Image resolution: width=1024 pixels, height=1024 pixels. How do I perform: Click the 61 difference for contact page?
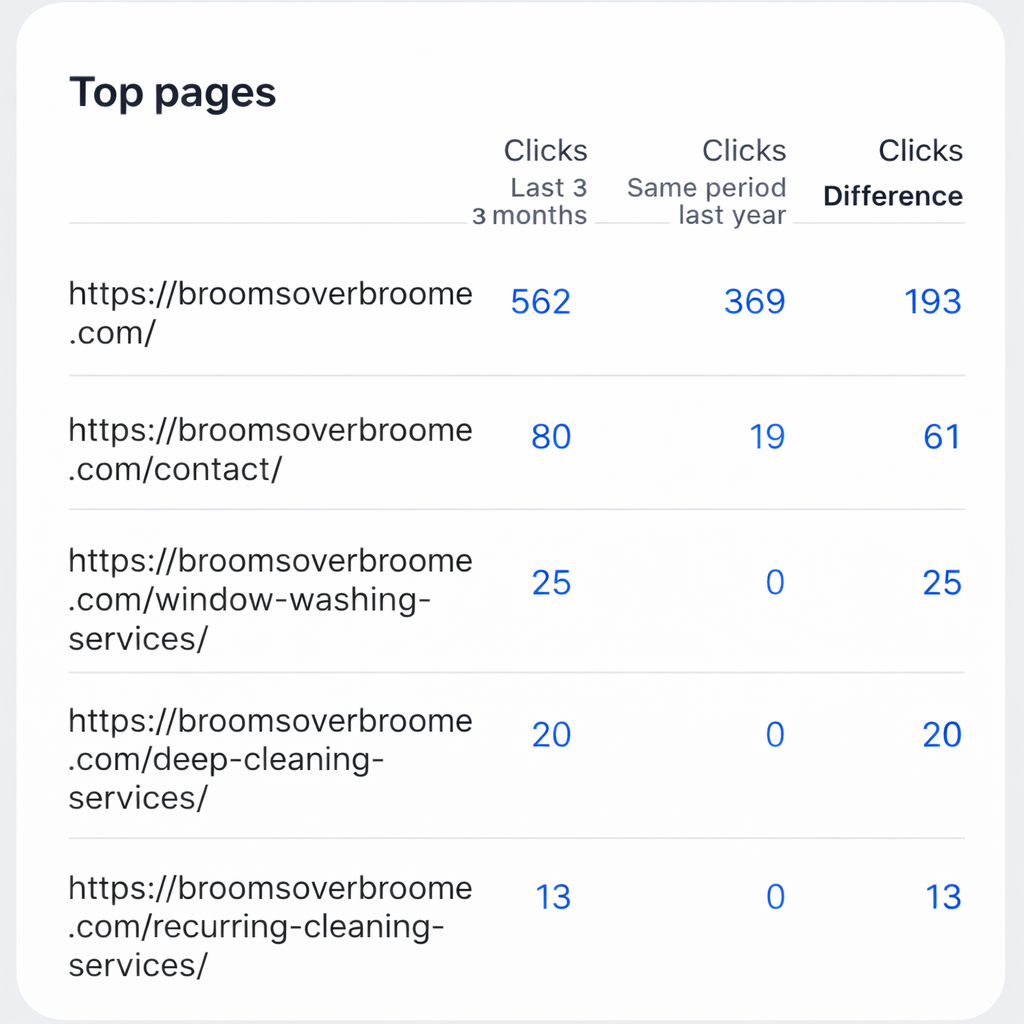point(942,436)
